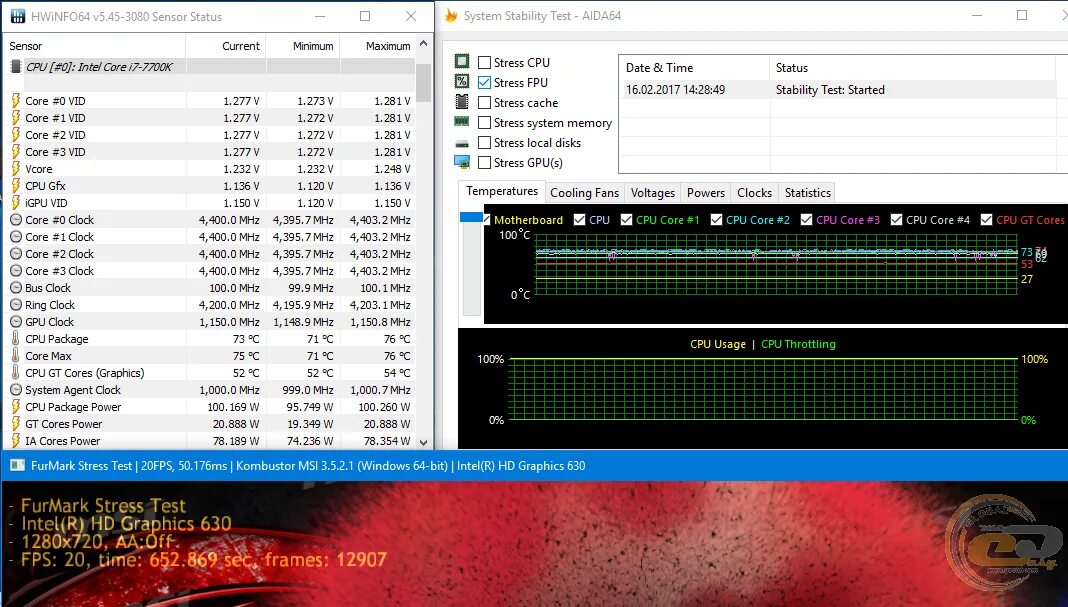Toggle the CPU Core #3 graph checkbox
Image resolution: width=1068 pixels, height=607 pixels.
coord(806,219)
